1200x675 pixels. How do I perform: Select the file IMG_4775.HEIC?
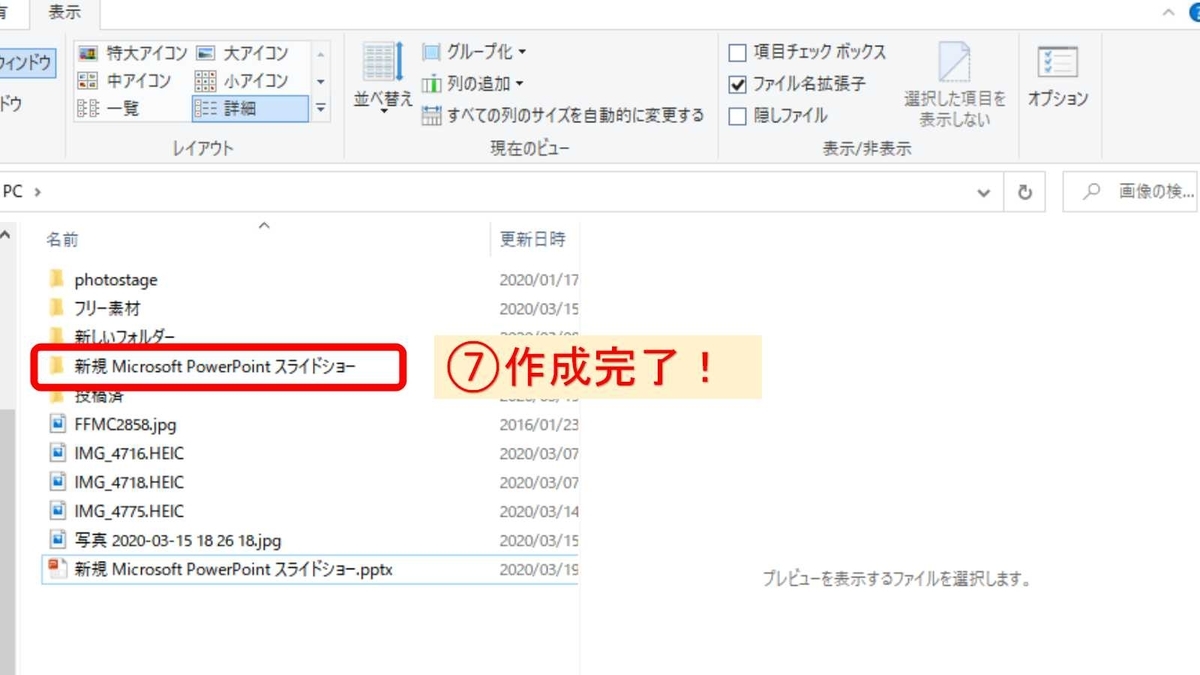[x=129, y=511]
